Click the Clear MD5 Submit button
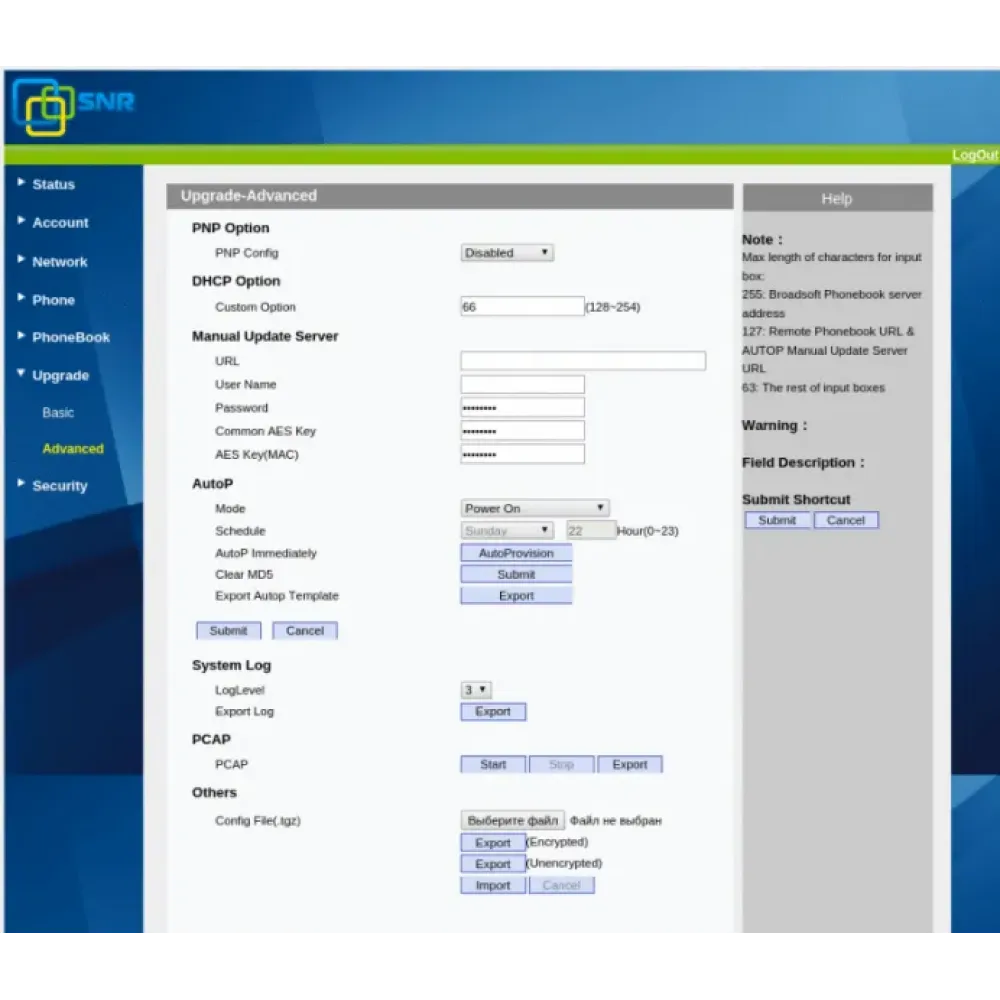The width and height of the screenshot is (1000, 1000). tap(516, 575)
